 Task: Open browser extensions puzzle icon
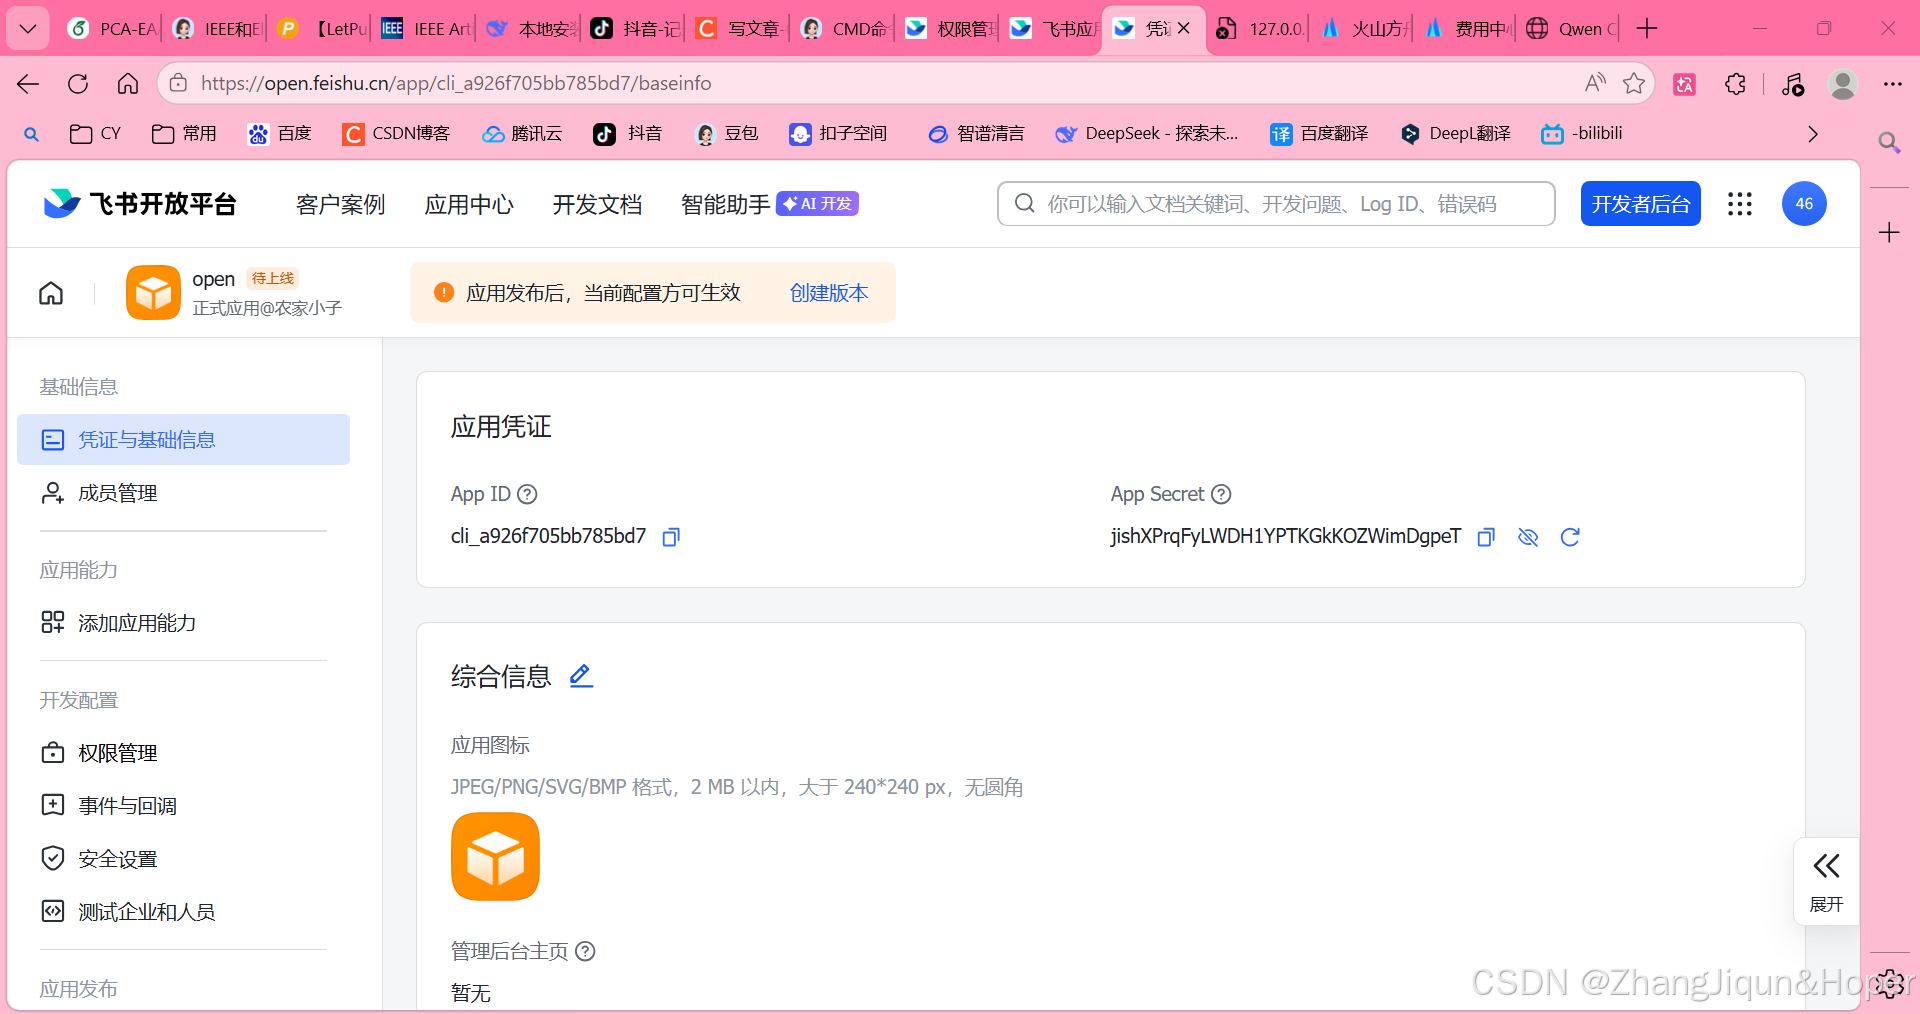tap(1735, 83)
